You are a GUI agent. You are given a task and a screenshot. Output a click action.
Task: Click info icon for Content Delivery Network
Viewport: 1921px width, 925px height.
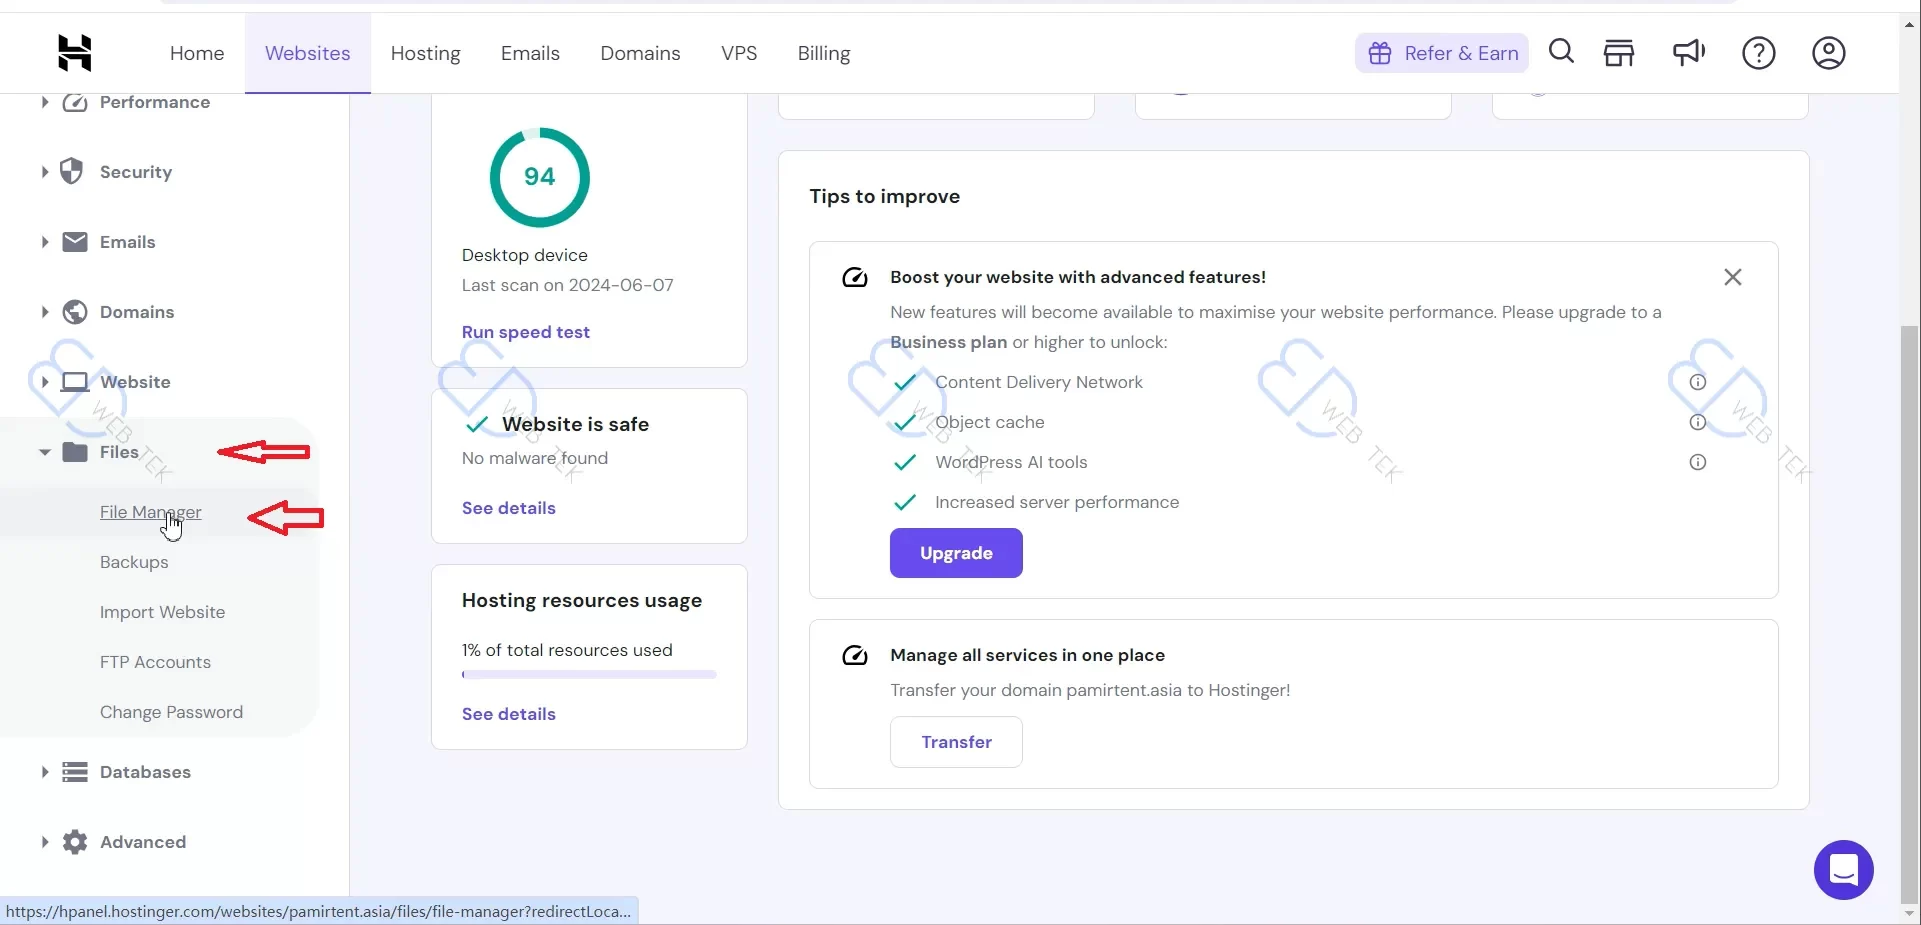(1697, 382)
